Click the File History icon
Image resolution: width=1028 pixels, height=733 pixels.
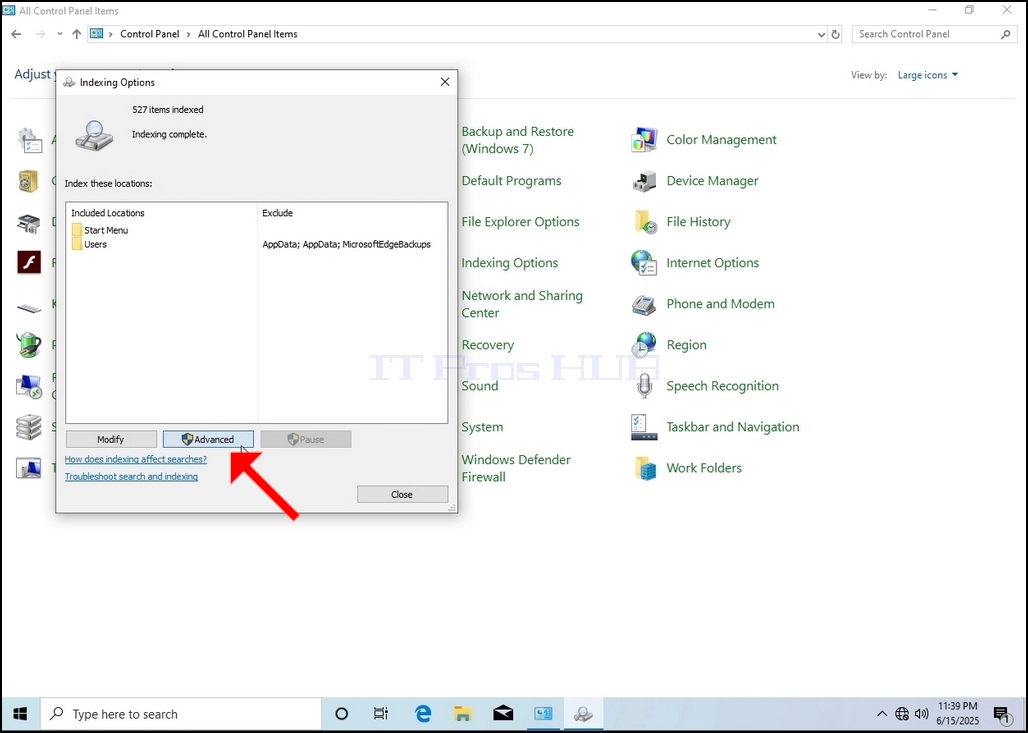(644, 222)
